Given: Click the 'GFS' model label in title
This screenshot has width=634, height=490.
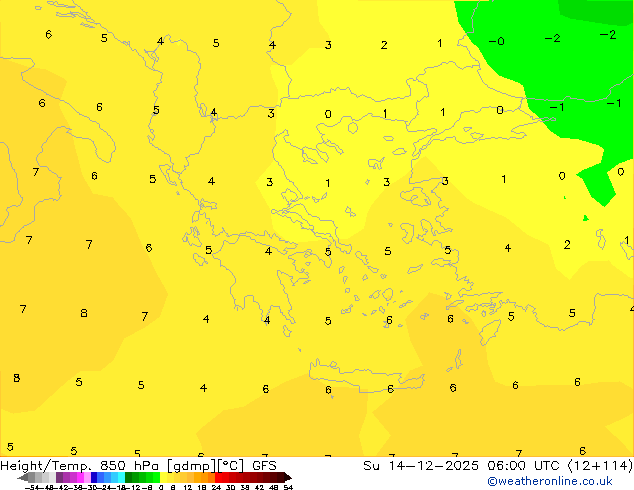Looking at the screenshot, I should 264,466.
